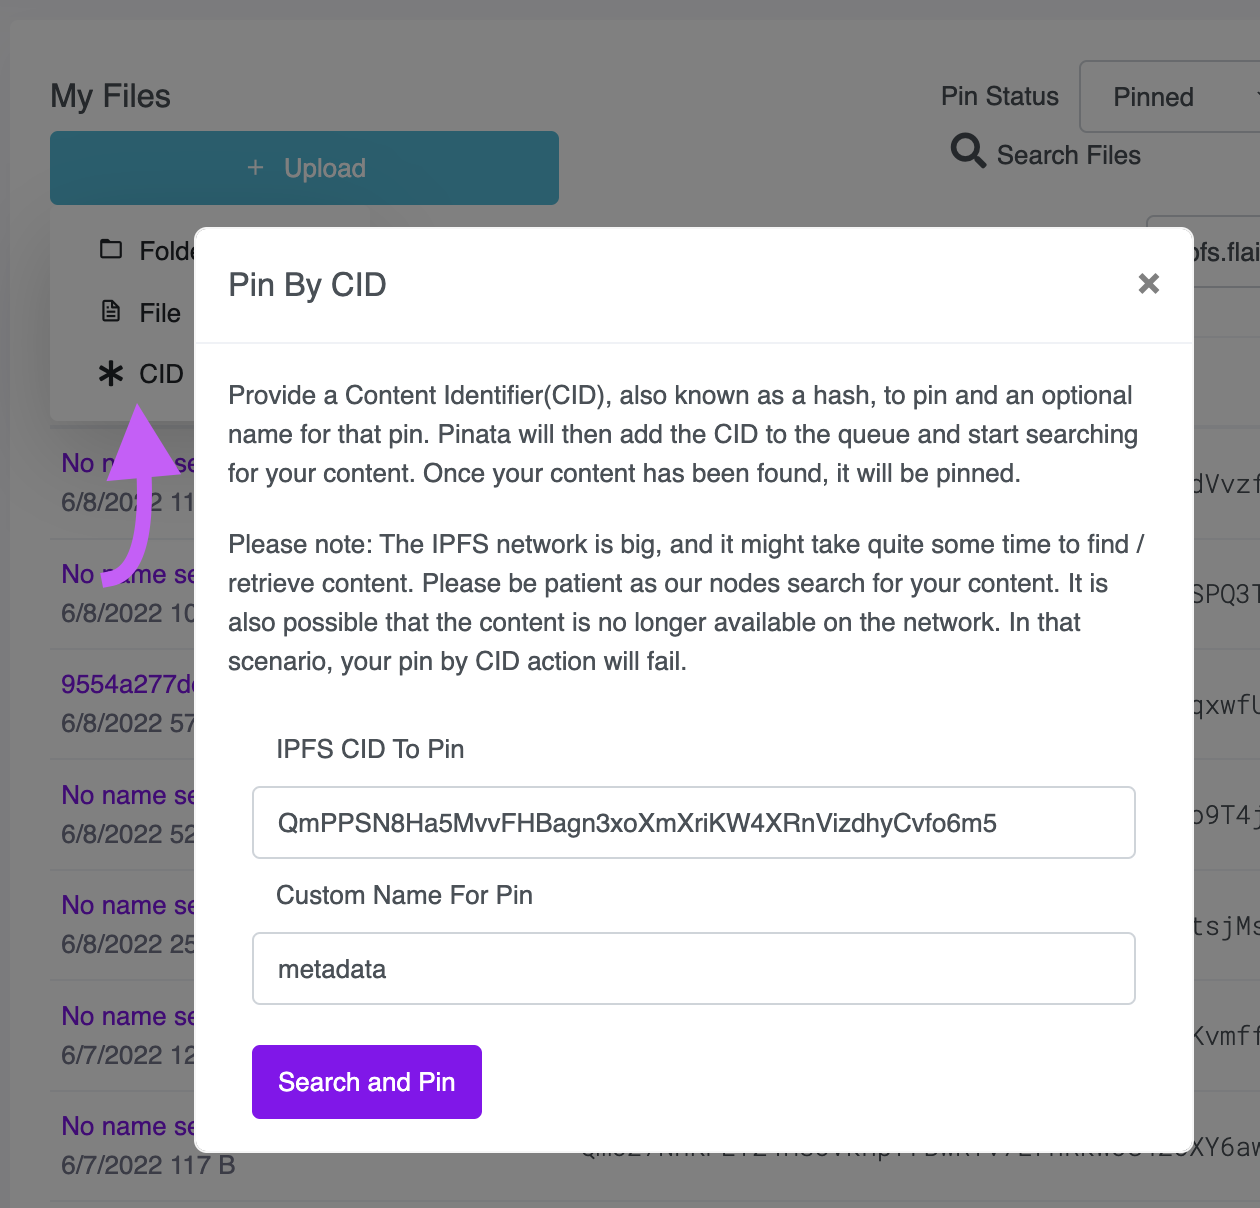The width and height of the screenshot is (1260, 1208).
Task: Open the Pin Status dropdown showing Pinned
Action: (x=1170, y=97)
